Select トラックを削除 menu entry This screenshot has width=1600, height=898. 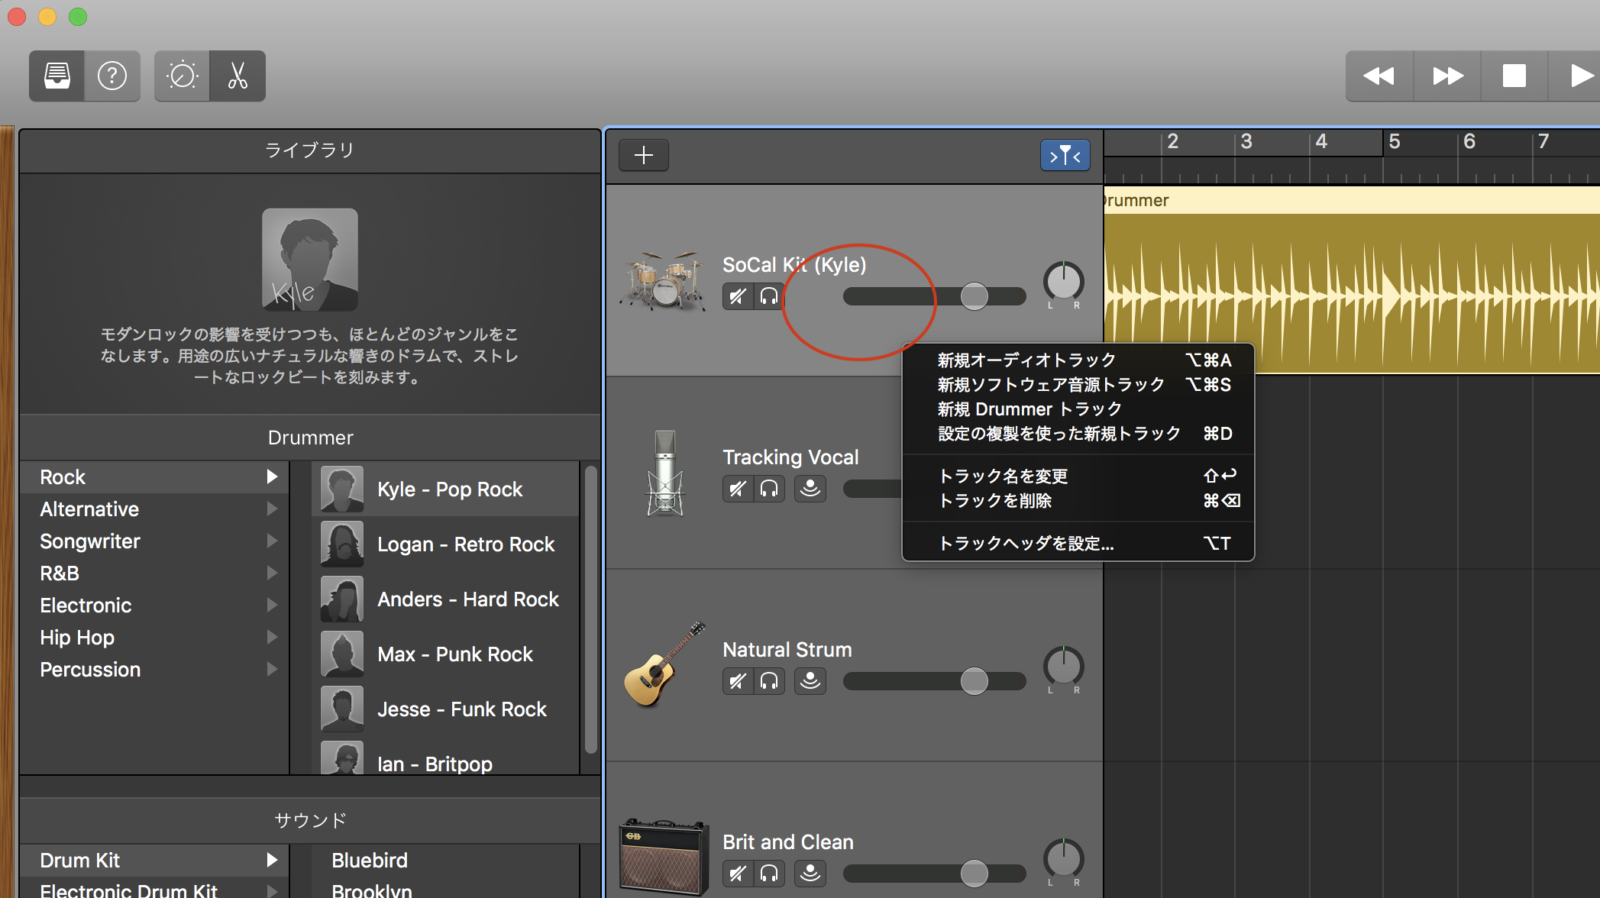pos(995,501)
